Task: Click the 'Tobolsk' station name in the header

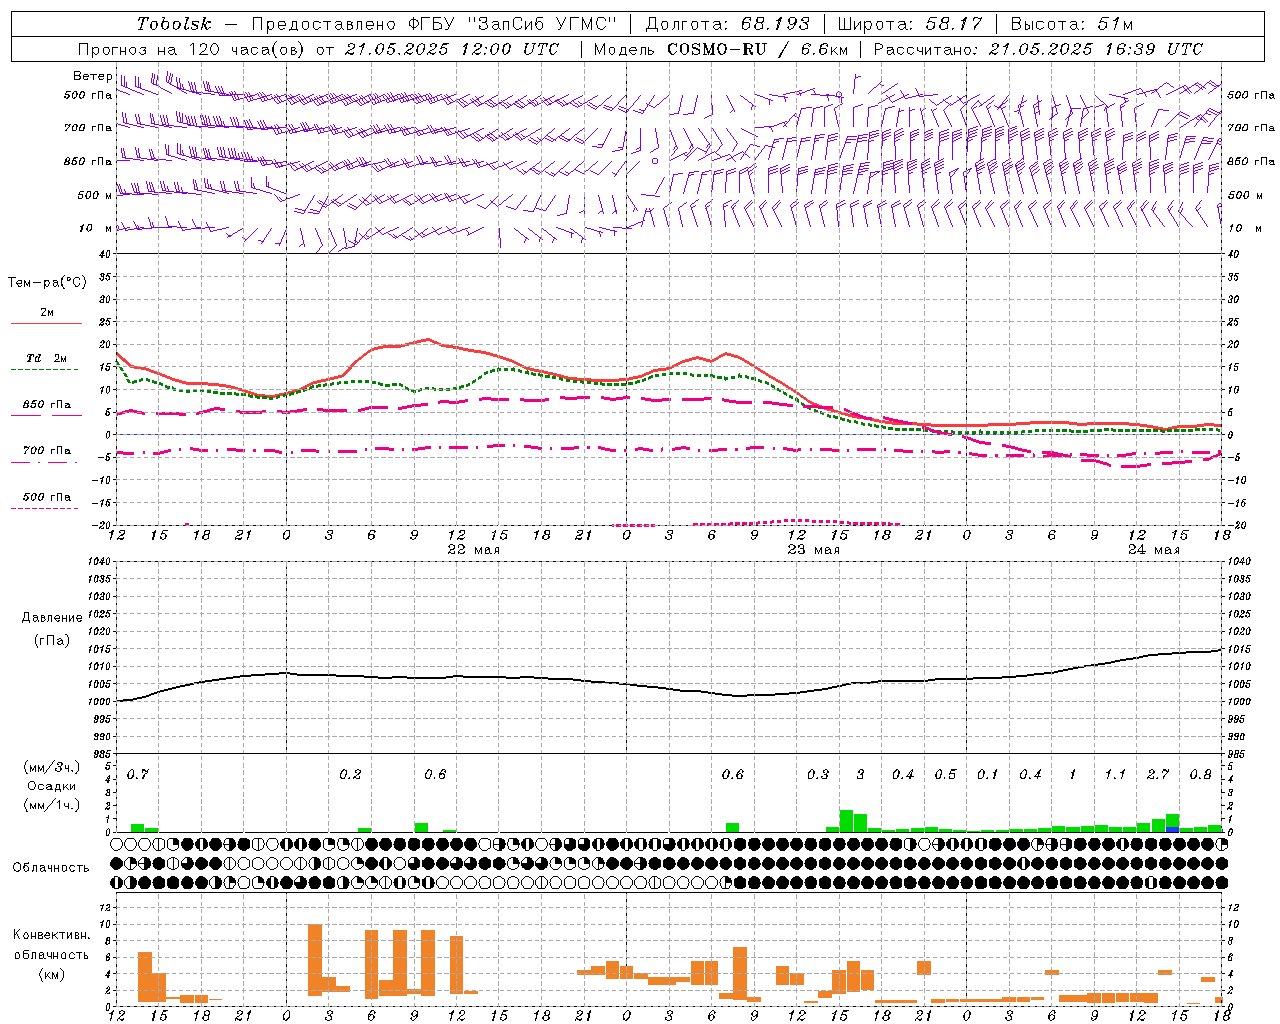Action: click(x=174, y=24)
